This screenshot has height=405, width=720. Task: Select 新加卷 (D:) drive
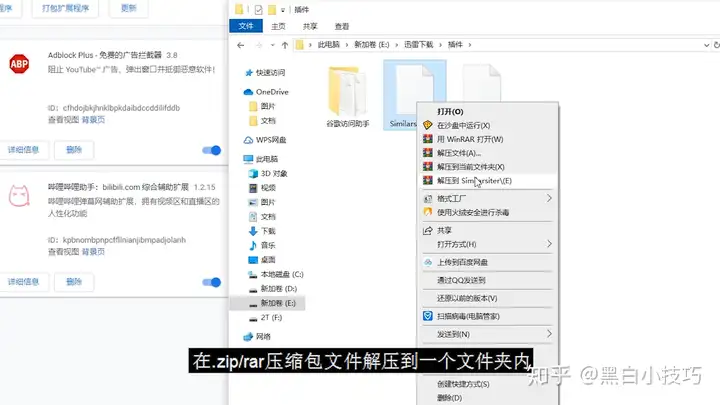tap(273, 288)
